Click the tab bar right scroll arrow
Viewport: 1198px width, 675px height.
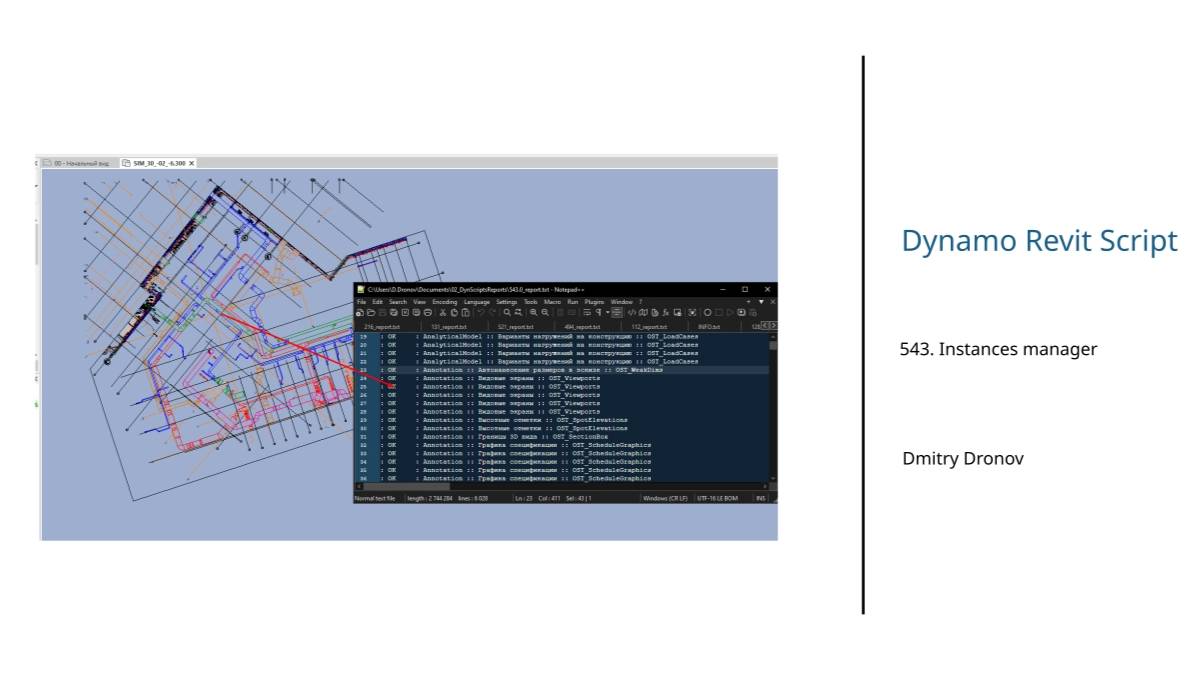point(773,326)
